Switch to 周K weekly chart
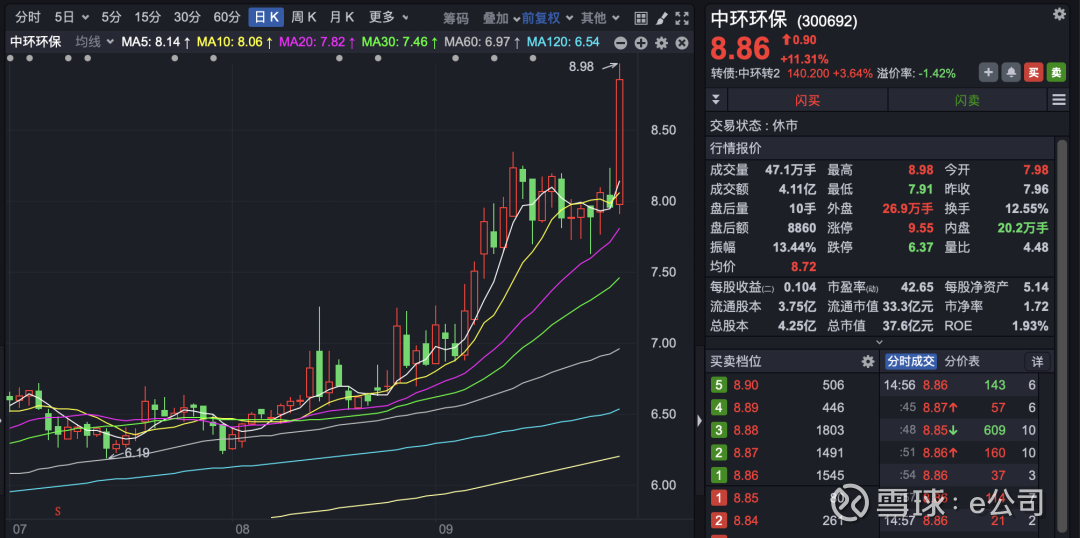This screenshot has width=1080, height=538. click(303, 17)
